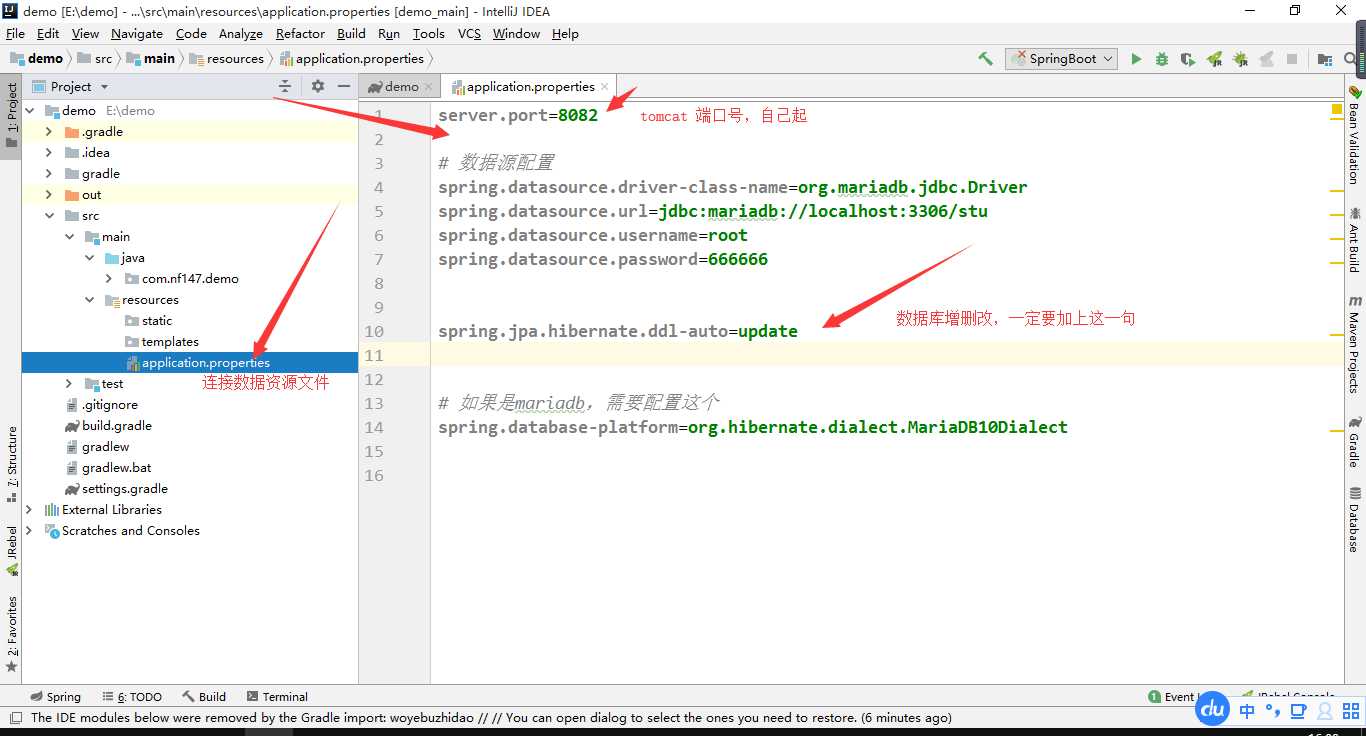Click status bar Gradle import message
This screenshot has width=1366, height=736.
pyautogui.click(x=491, y=718)
